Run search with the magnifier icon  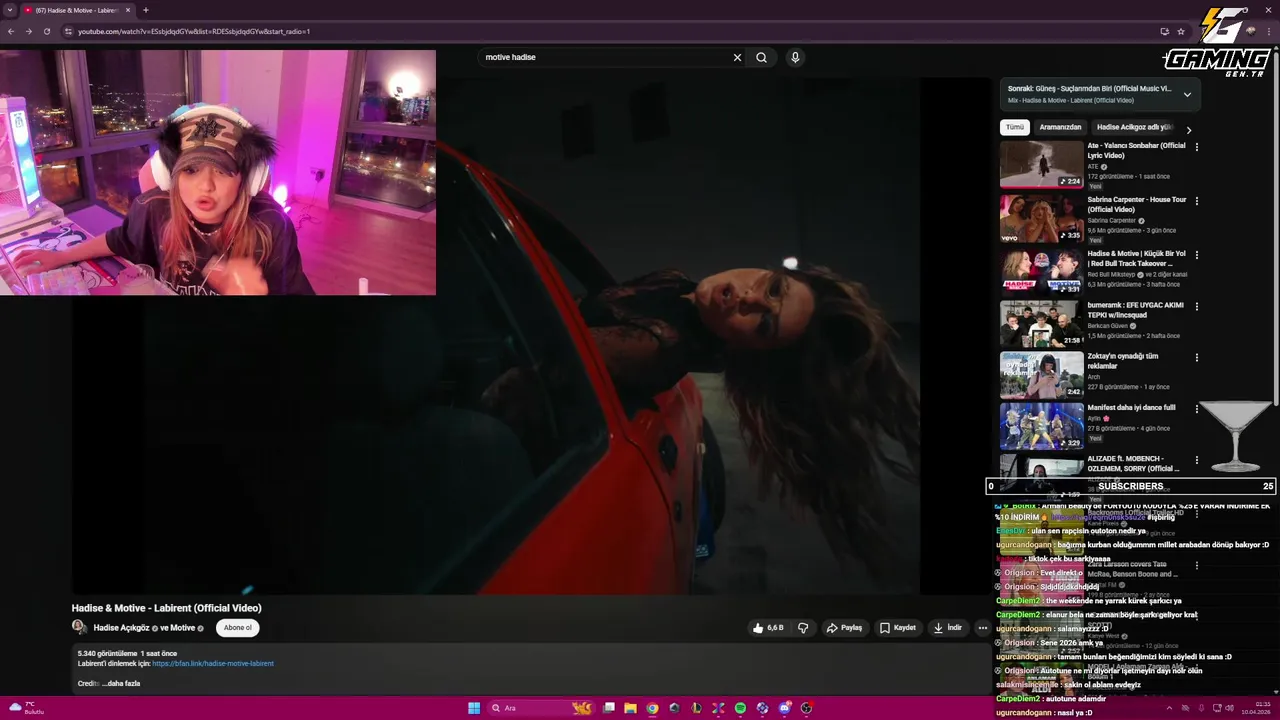[x=761, y=57]
